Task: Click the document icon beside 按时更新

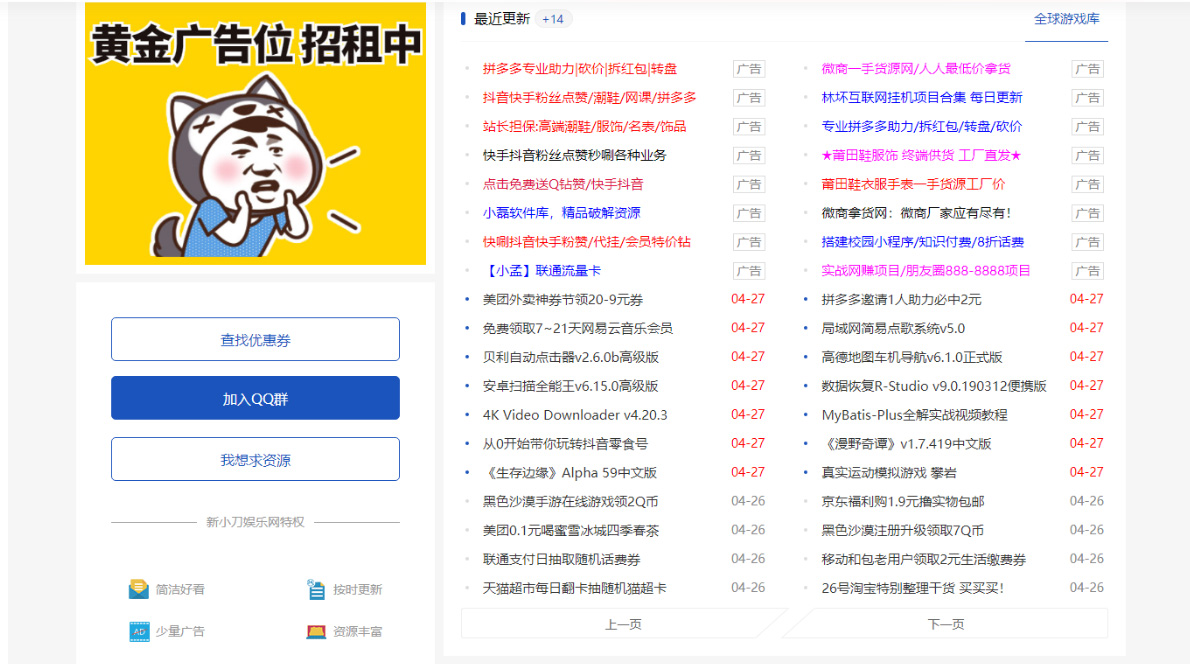Action: [x=316, y=590]
